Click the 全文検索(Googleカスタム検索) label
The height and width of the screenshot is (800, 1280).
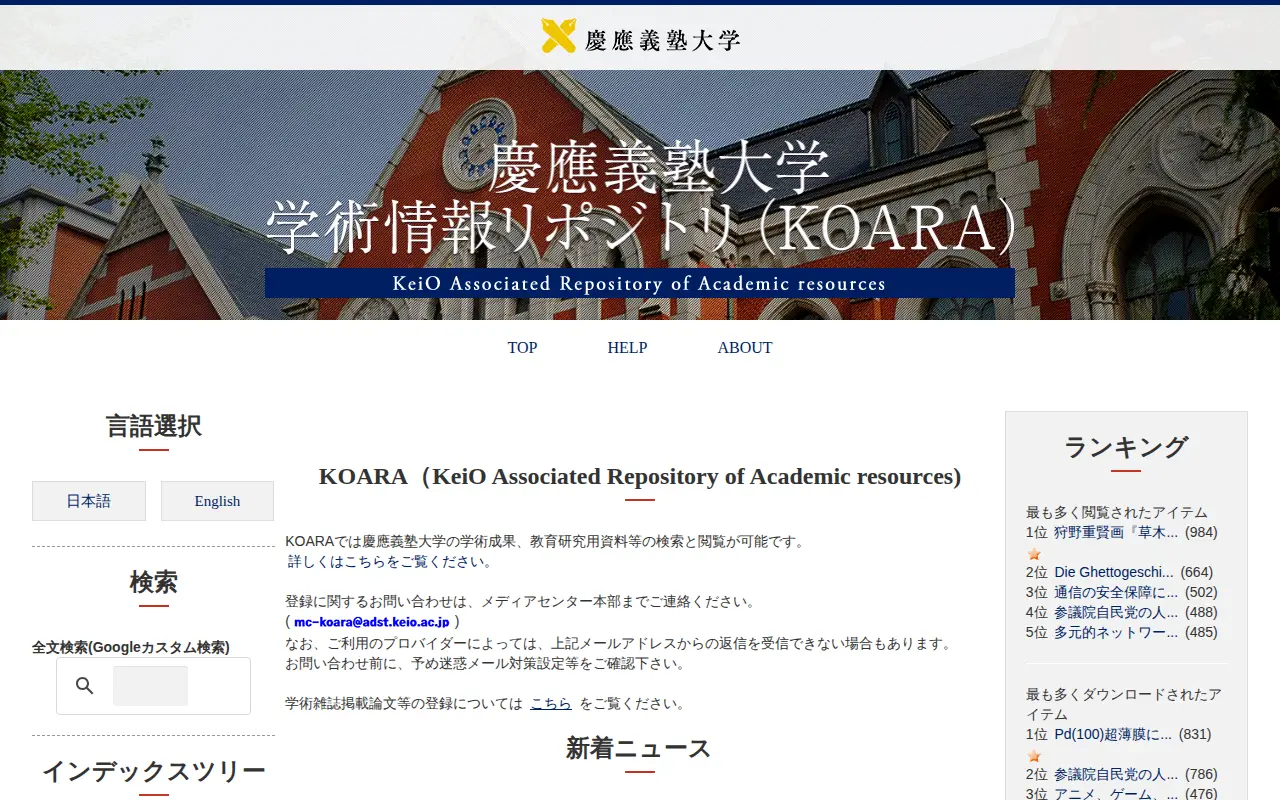click(x=131, y=647)
